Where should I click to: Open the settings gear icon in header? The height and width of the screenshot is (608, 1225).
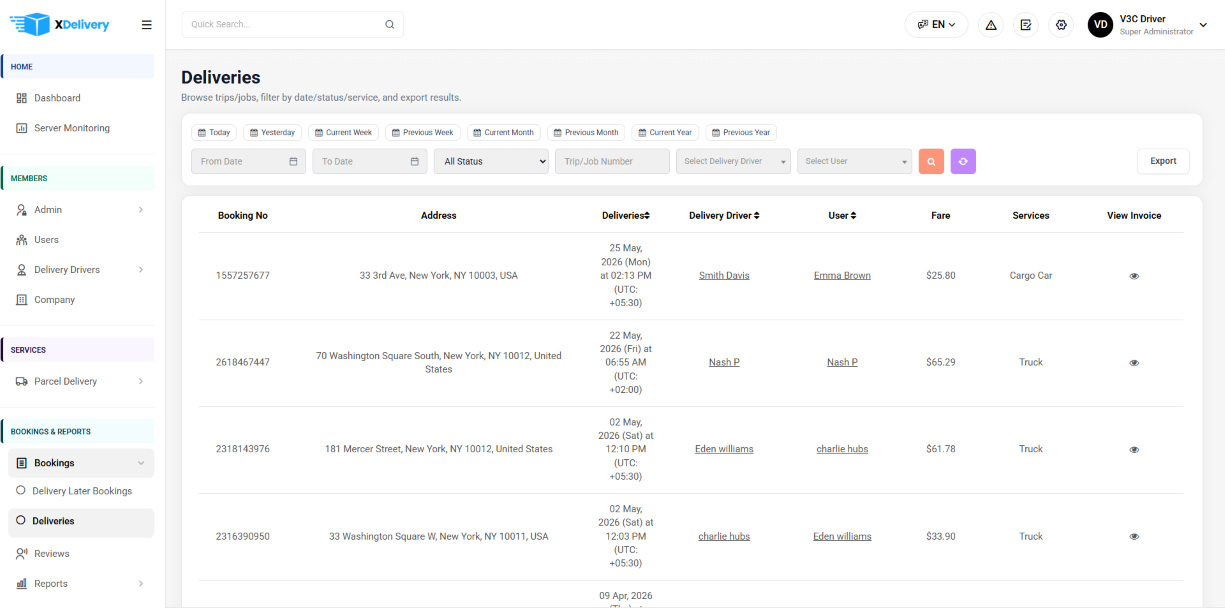tap(1061, 25)
